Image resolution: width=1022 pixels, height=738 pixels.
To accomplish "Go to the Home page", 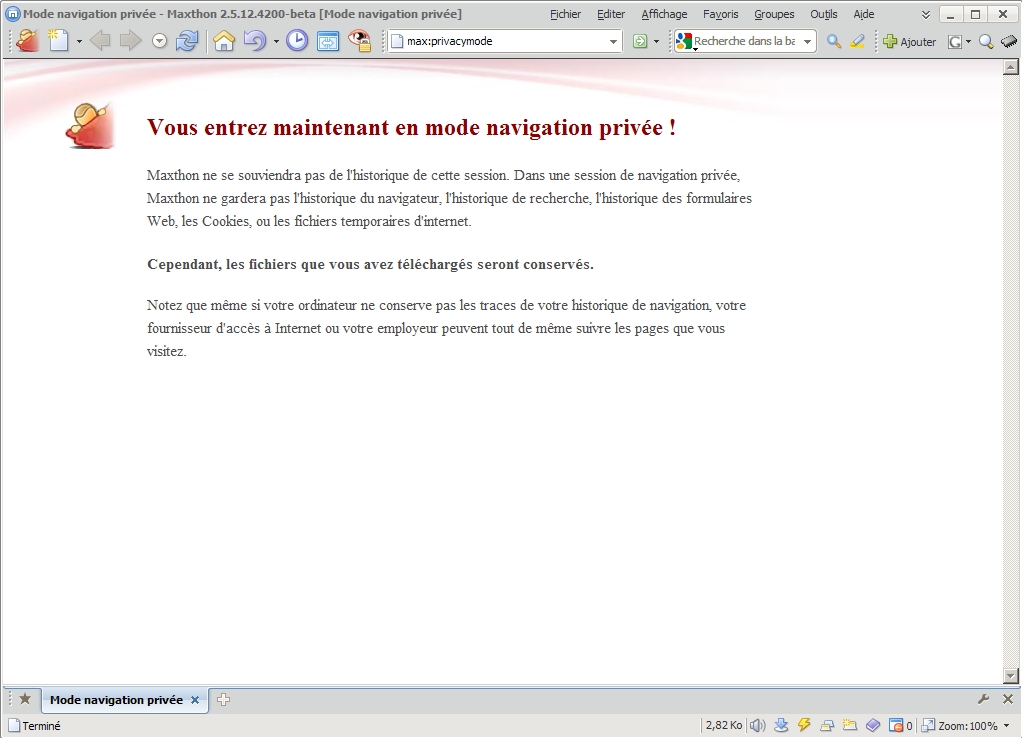I will coord(224,41).
